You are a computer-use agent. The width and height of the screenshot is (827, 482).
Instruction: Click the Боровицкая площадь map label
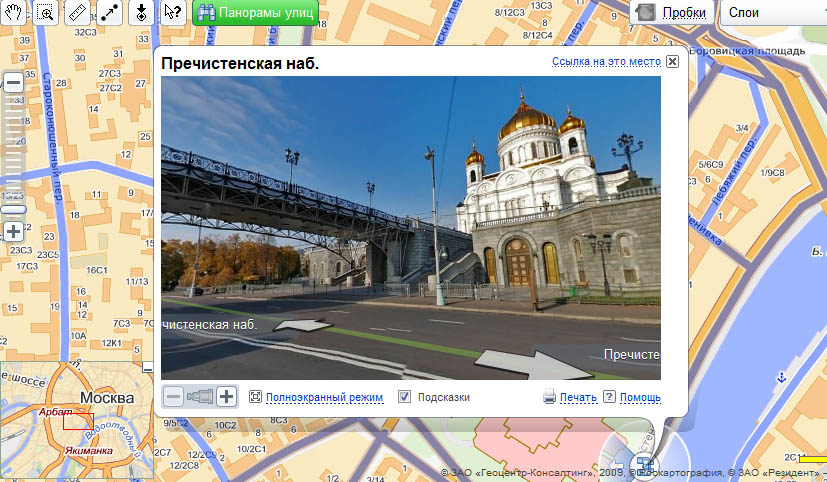(747, 51)
